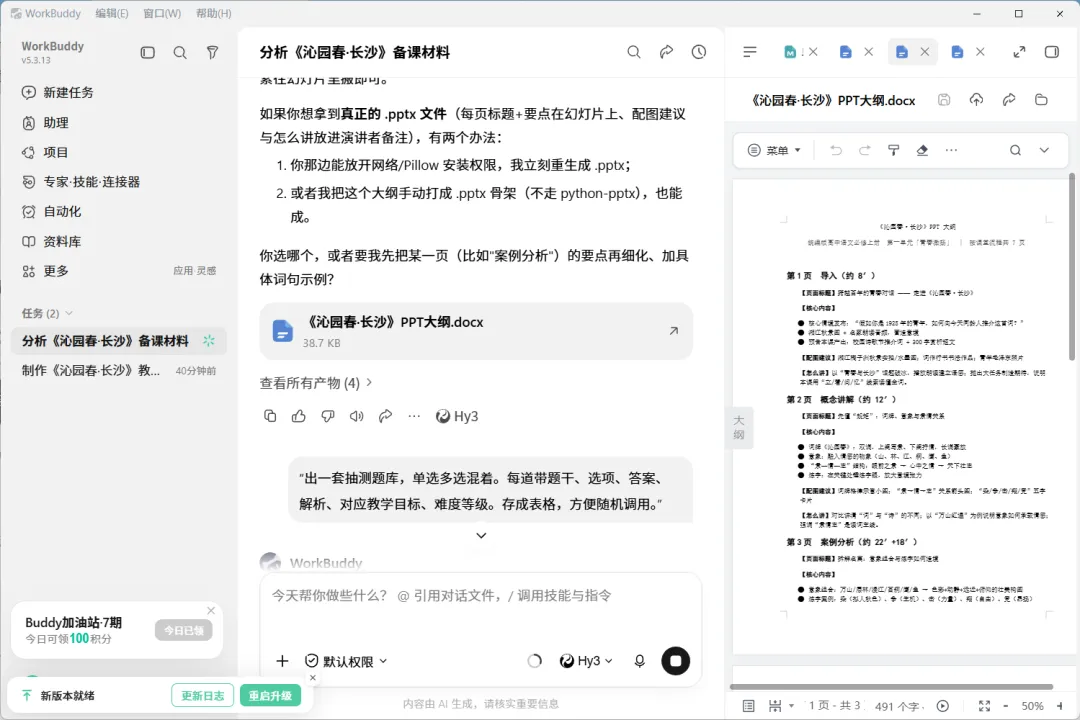This screenshot has height=720, width=1080.
Task: Select the format painter tool
Action: (893, 150)
